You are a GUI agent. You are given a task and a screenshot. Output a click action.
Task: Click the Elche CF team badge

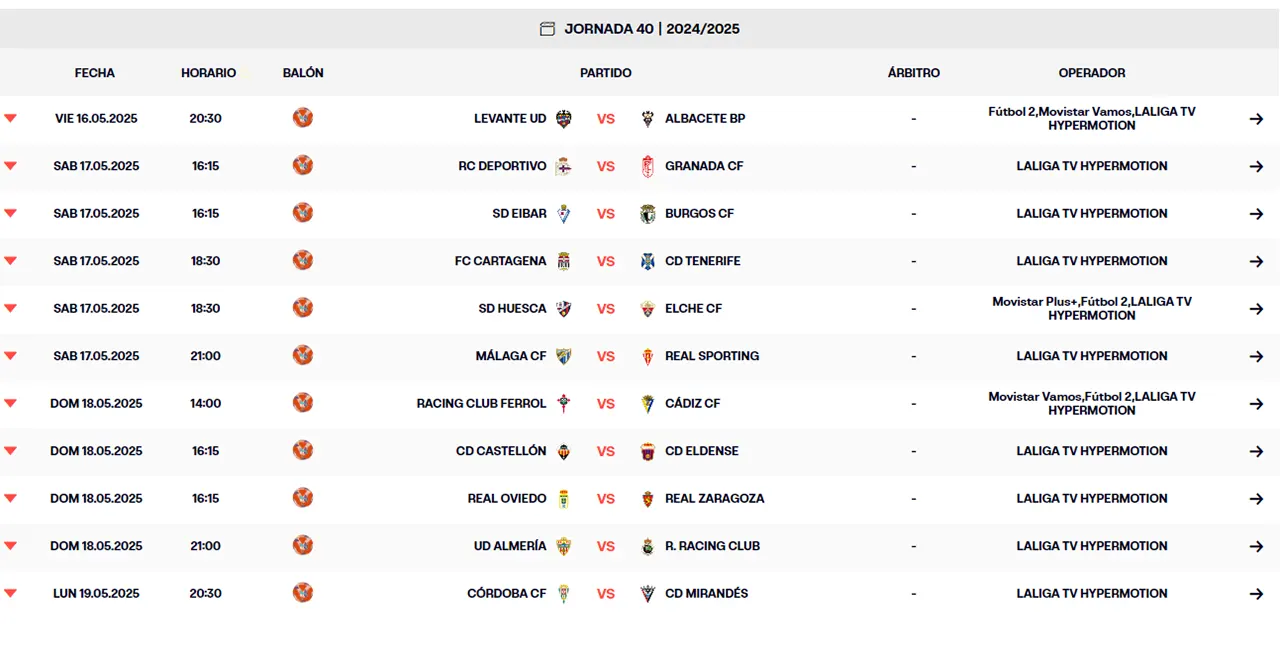647,308
